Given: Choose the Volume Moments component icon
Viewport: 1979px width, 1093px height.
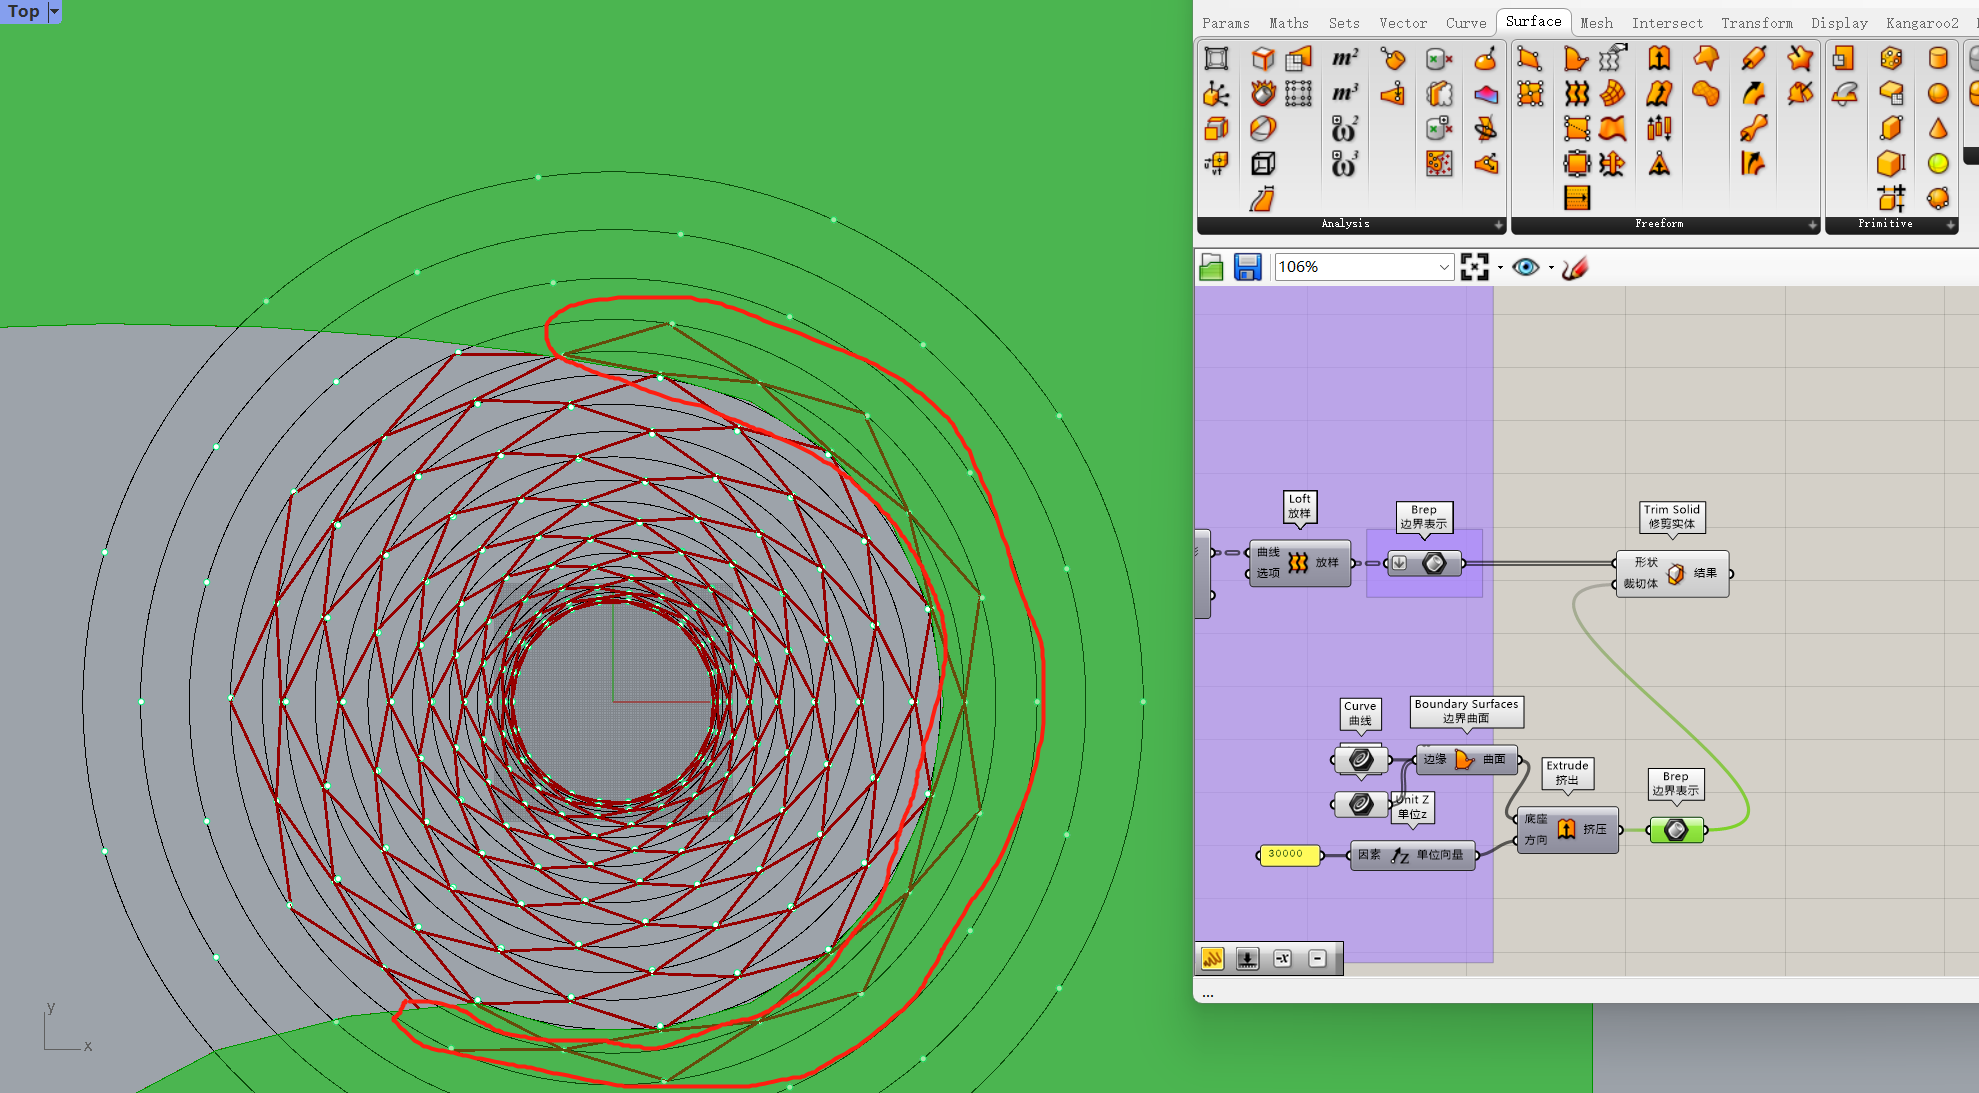Looking at the screenshot, I should pos(1345,164).
